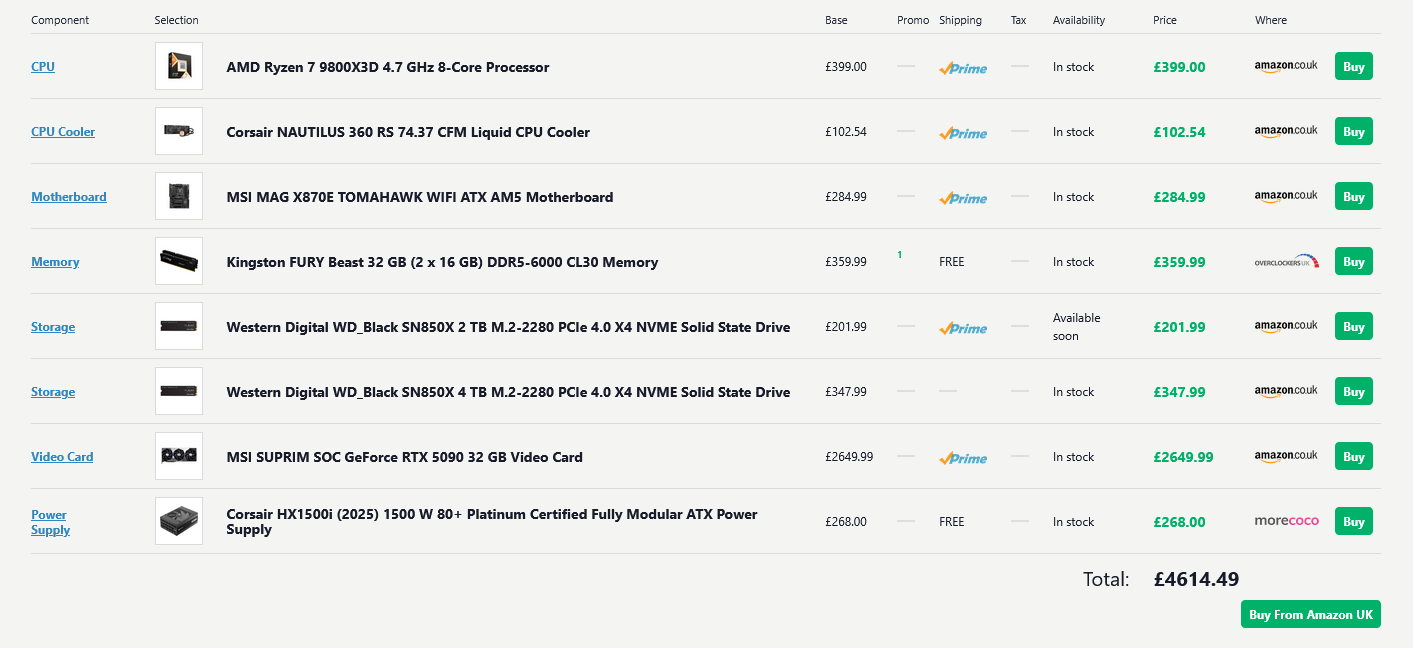The height and width of the screenshot is (648, 1413).
Task: Open Storage link for the 4 TB SSD
Action: (x=53, y=392)
